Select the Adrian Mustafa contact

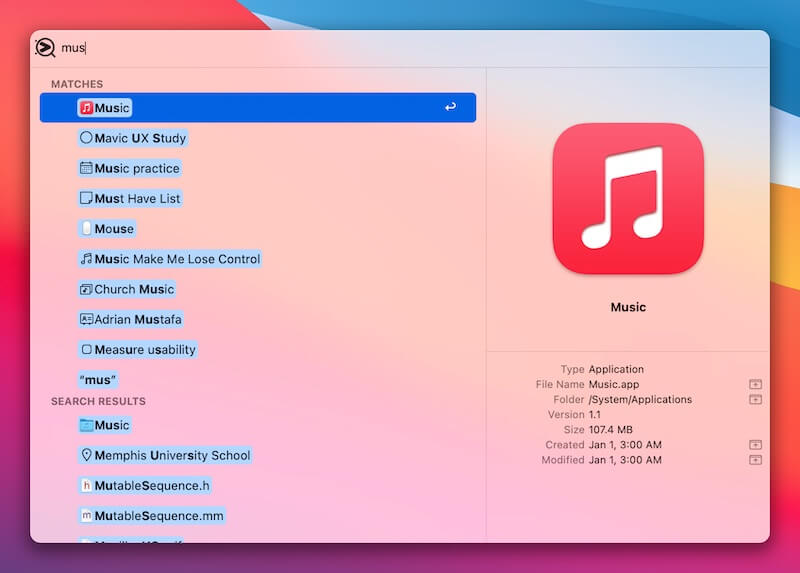click(131, 319)
